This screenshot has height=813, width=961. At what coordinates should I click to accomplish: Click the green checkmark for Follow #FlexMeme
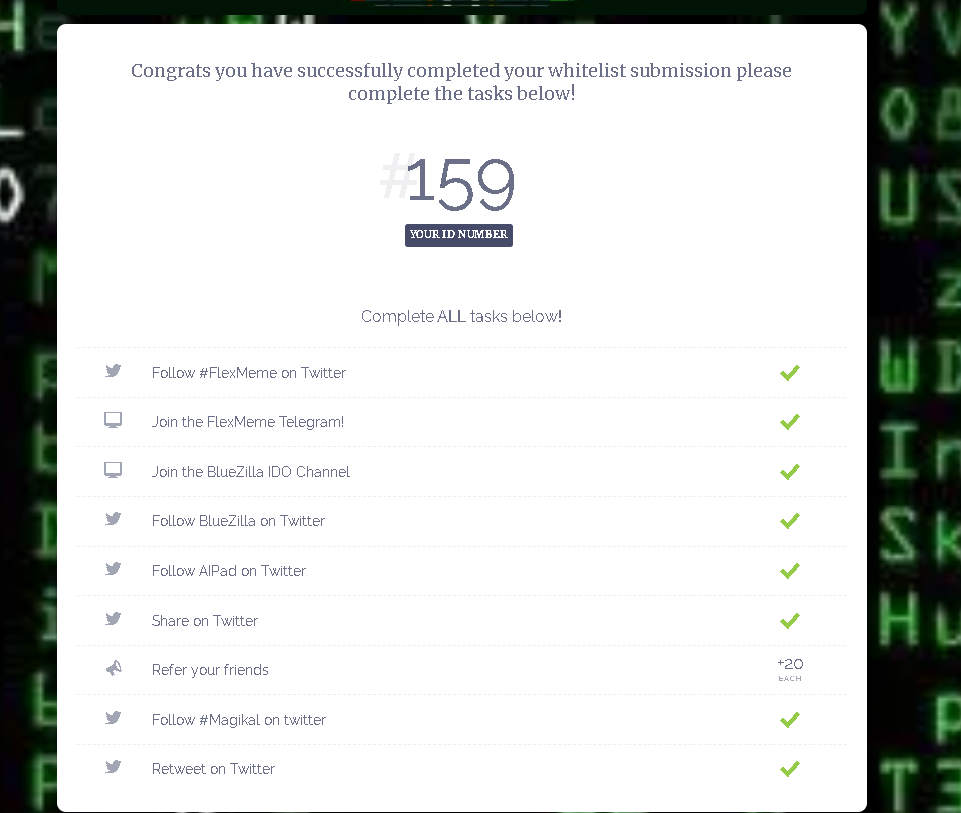pyautogui.click(x=789, y=372)
